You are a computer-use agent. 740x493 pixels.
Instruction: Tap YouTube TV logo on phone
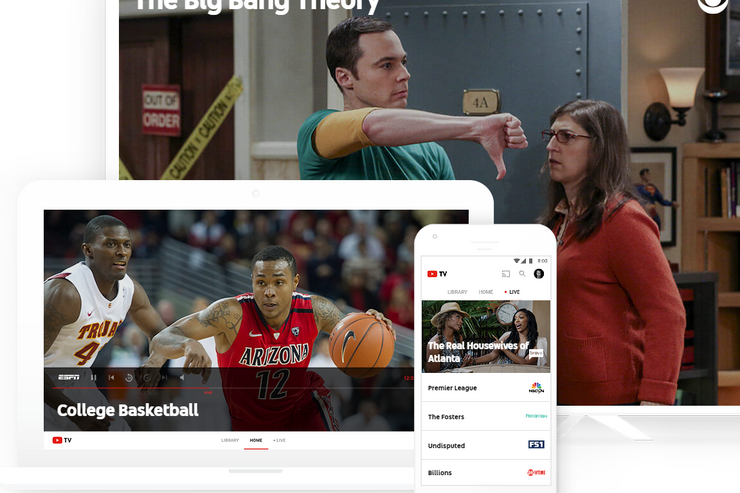pos(437,274)
